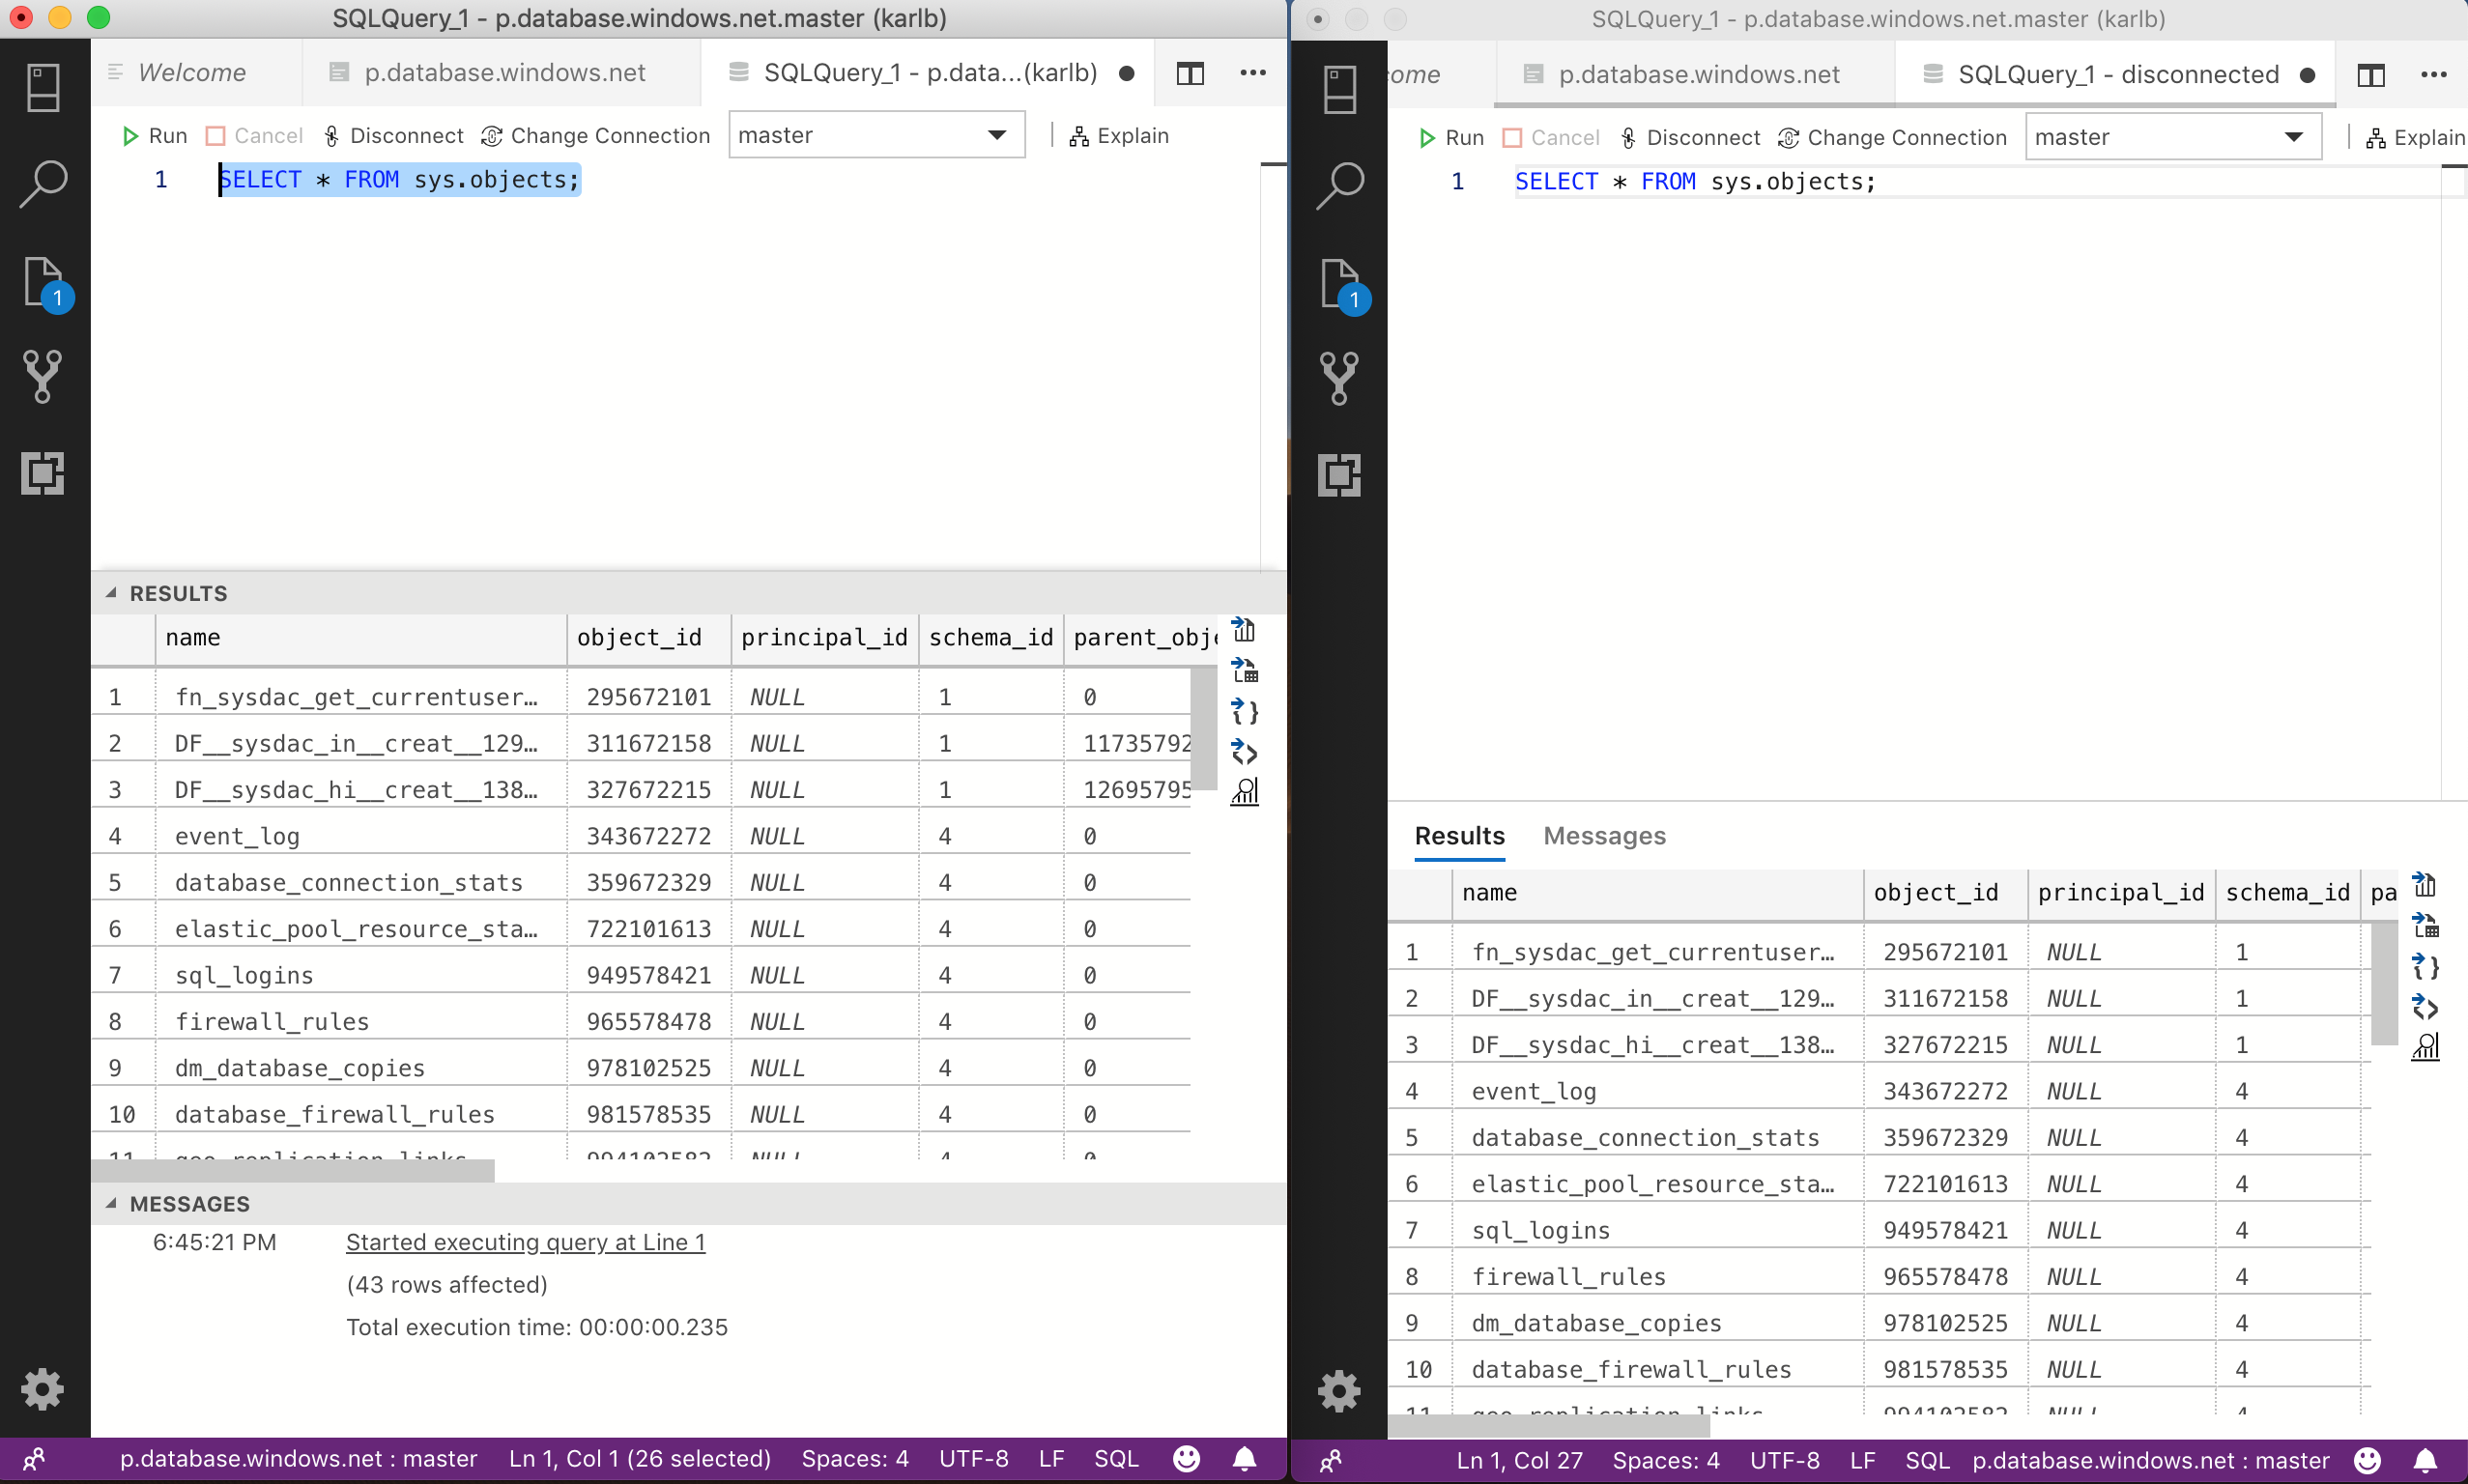Click horizontal scrollbar of left results grid
The width and height of the screenshot is (2468, 1484).
point(293,1171)
